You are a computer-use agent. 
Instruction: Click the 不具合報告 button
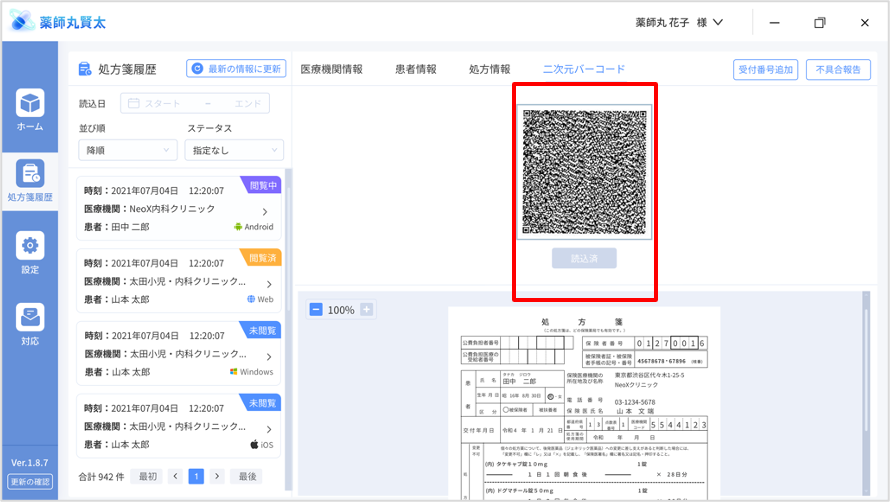point(838,69)
